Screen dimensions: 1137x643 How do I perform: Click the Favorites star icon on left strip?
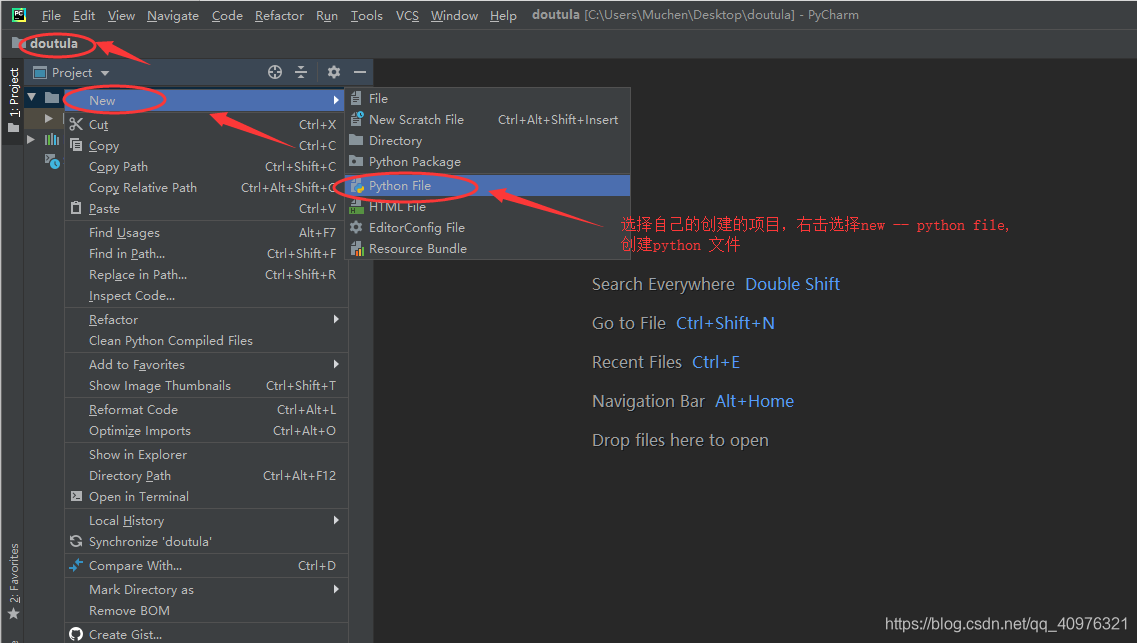point(13,613)
